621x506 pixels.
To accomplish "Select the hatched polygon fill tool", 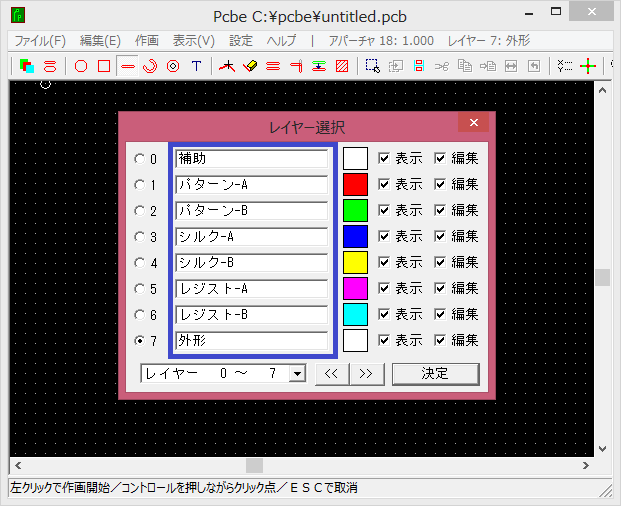I will pos(342,67).
